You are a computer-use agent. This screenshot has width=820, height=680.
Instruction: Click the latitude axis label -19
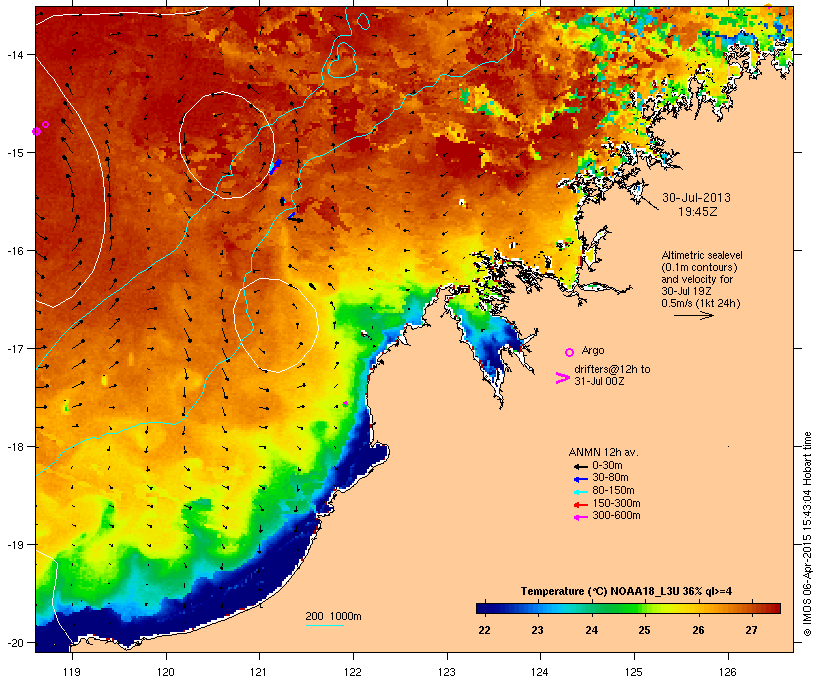[x=15, y=545]
